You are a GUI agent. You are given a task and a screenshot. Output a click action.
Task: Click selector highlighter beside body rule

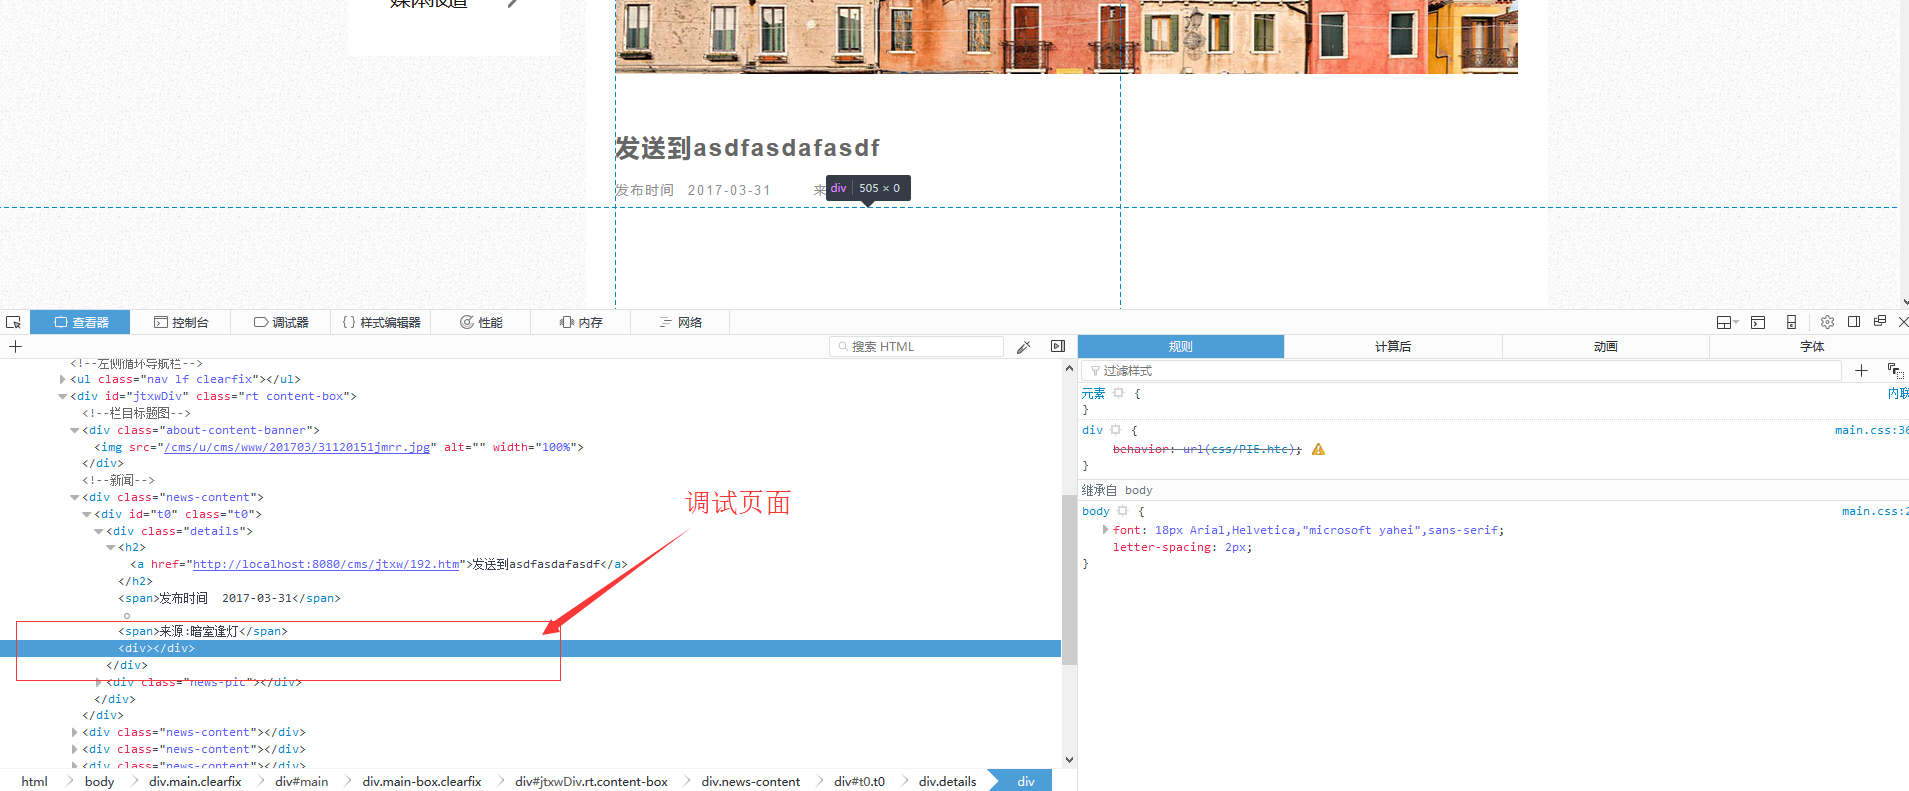tap(1123, 511)
